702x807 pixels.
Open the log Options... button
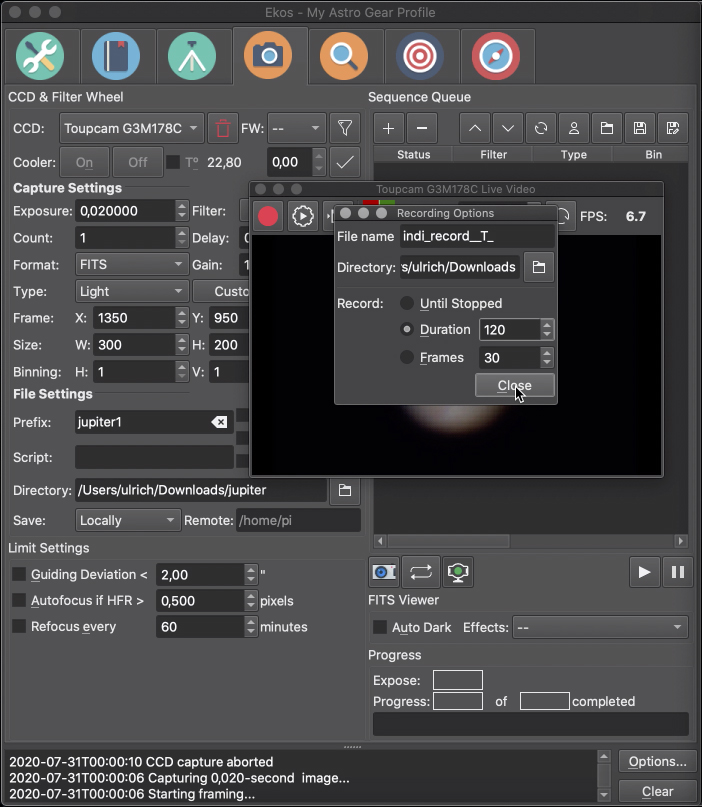[x=657, y=762]
